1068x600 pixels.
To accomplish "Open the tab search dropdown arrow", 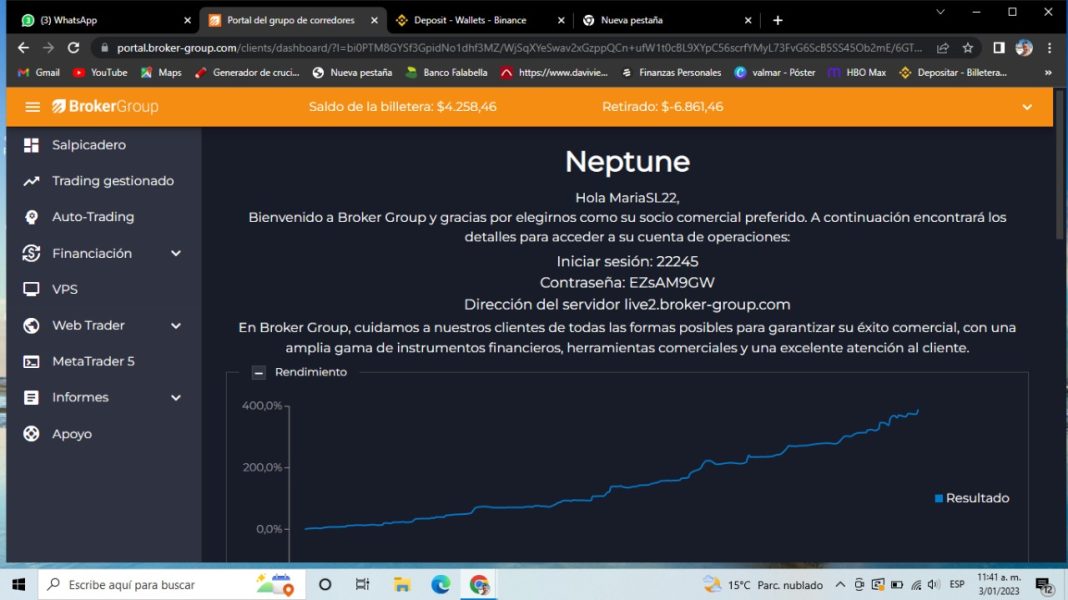I will pyautogui.click(x=941, y=12).
